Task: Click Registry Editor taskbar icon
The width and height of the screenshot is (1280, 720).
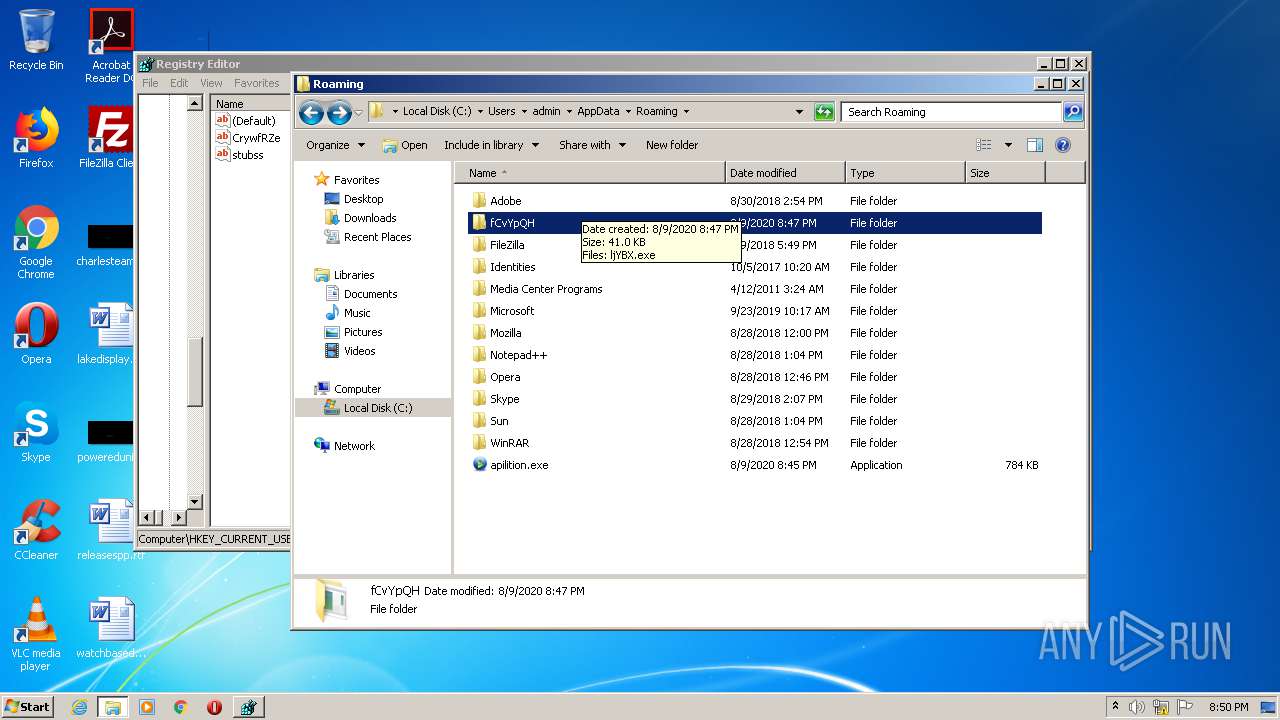Action: pos(248,707)
